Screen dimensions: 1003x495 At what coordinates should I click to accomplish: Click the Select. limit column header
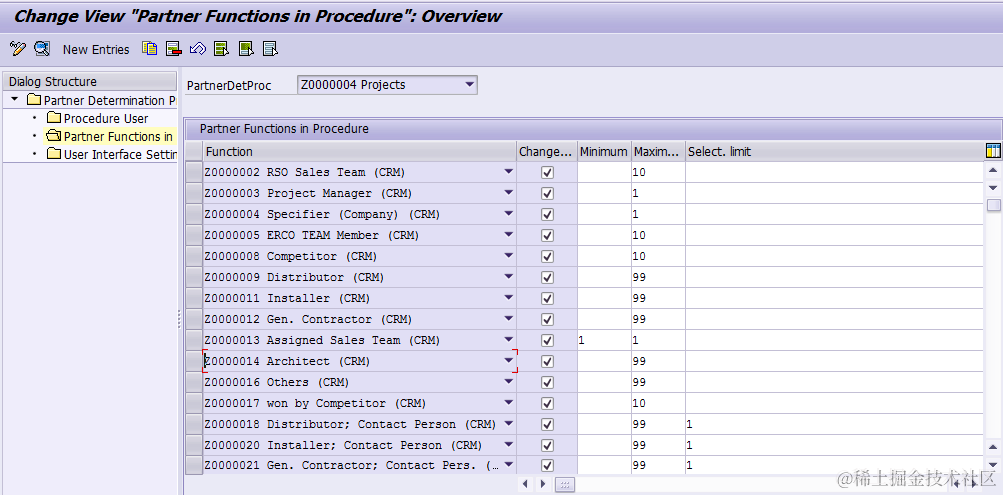point(835,152)
